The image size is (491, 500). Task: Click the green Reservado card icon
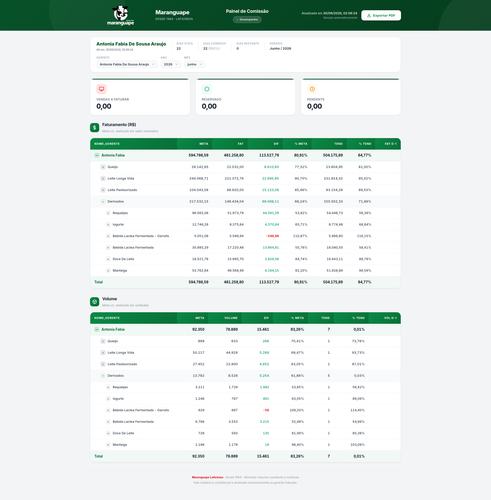(x=207, y=89)
